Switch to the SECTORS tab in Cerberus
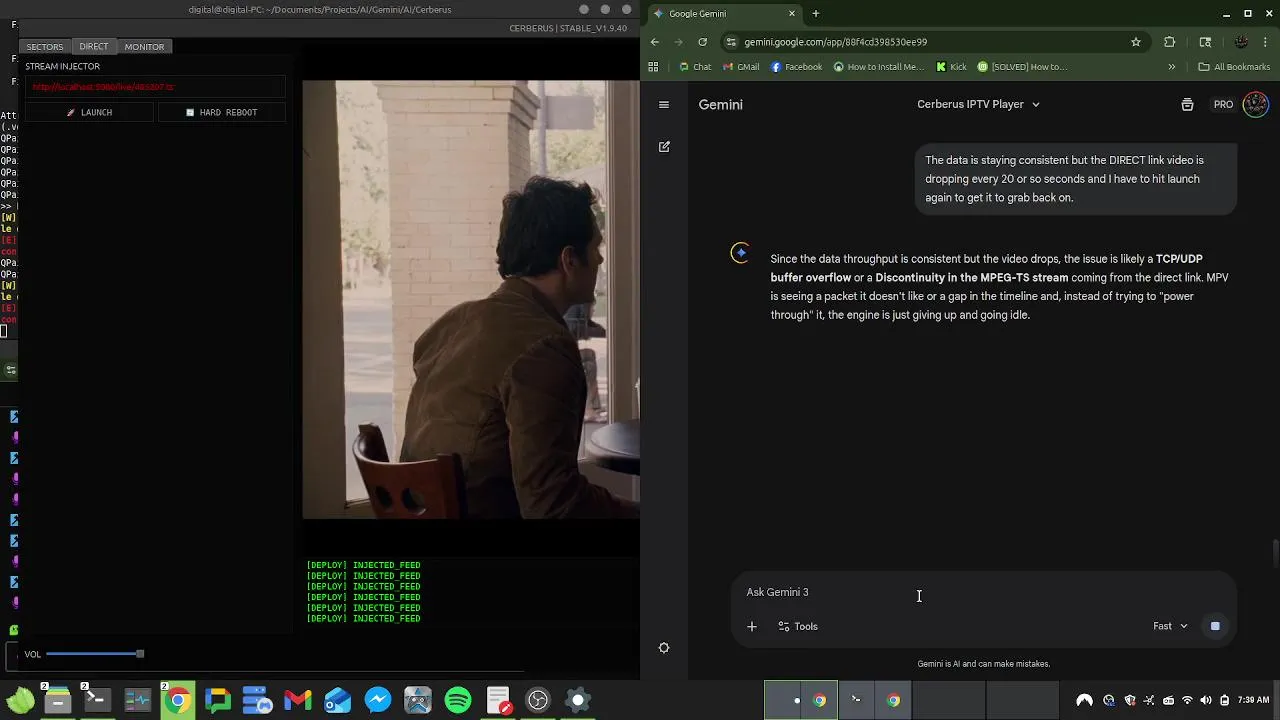Viewport: 1280px width, 720px height. point(45,47)
